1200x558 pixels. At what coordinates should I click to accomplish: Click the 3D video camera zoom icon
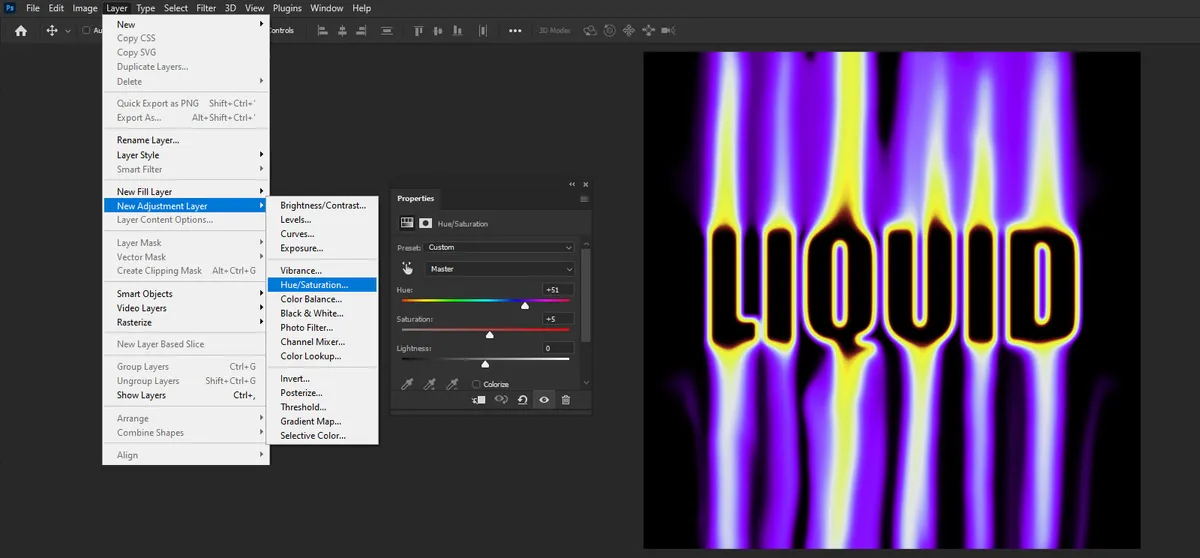(669, 31)
